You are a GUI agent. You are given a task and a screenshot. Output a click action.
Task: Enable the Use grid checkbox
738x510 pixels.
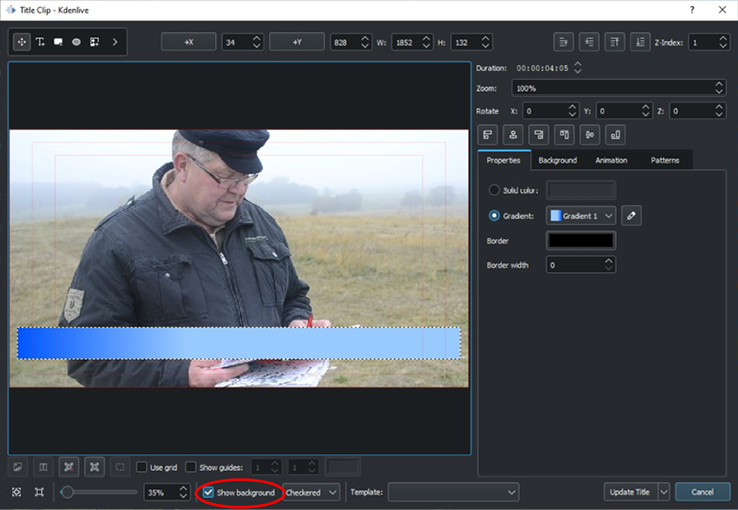pyautogui.click(x=142, y=467)
